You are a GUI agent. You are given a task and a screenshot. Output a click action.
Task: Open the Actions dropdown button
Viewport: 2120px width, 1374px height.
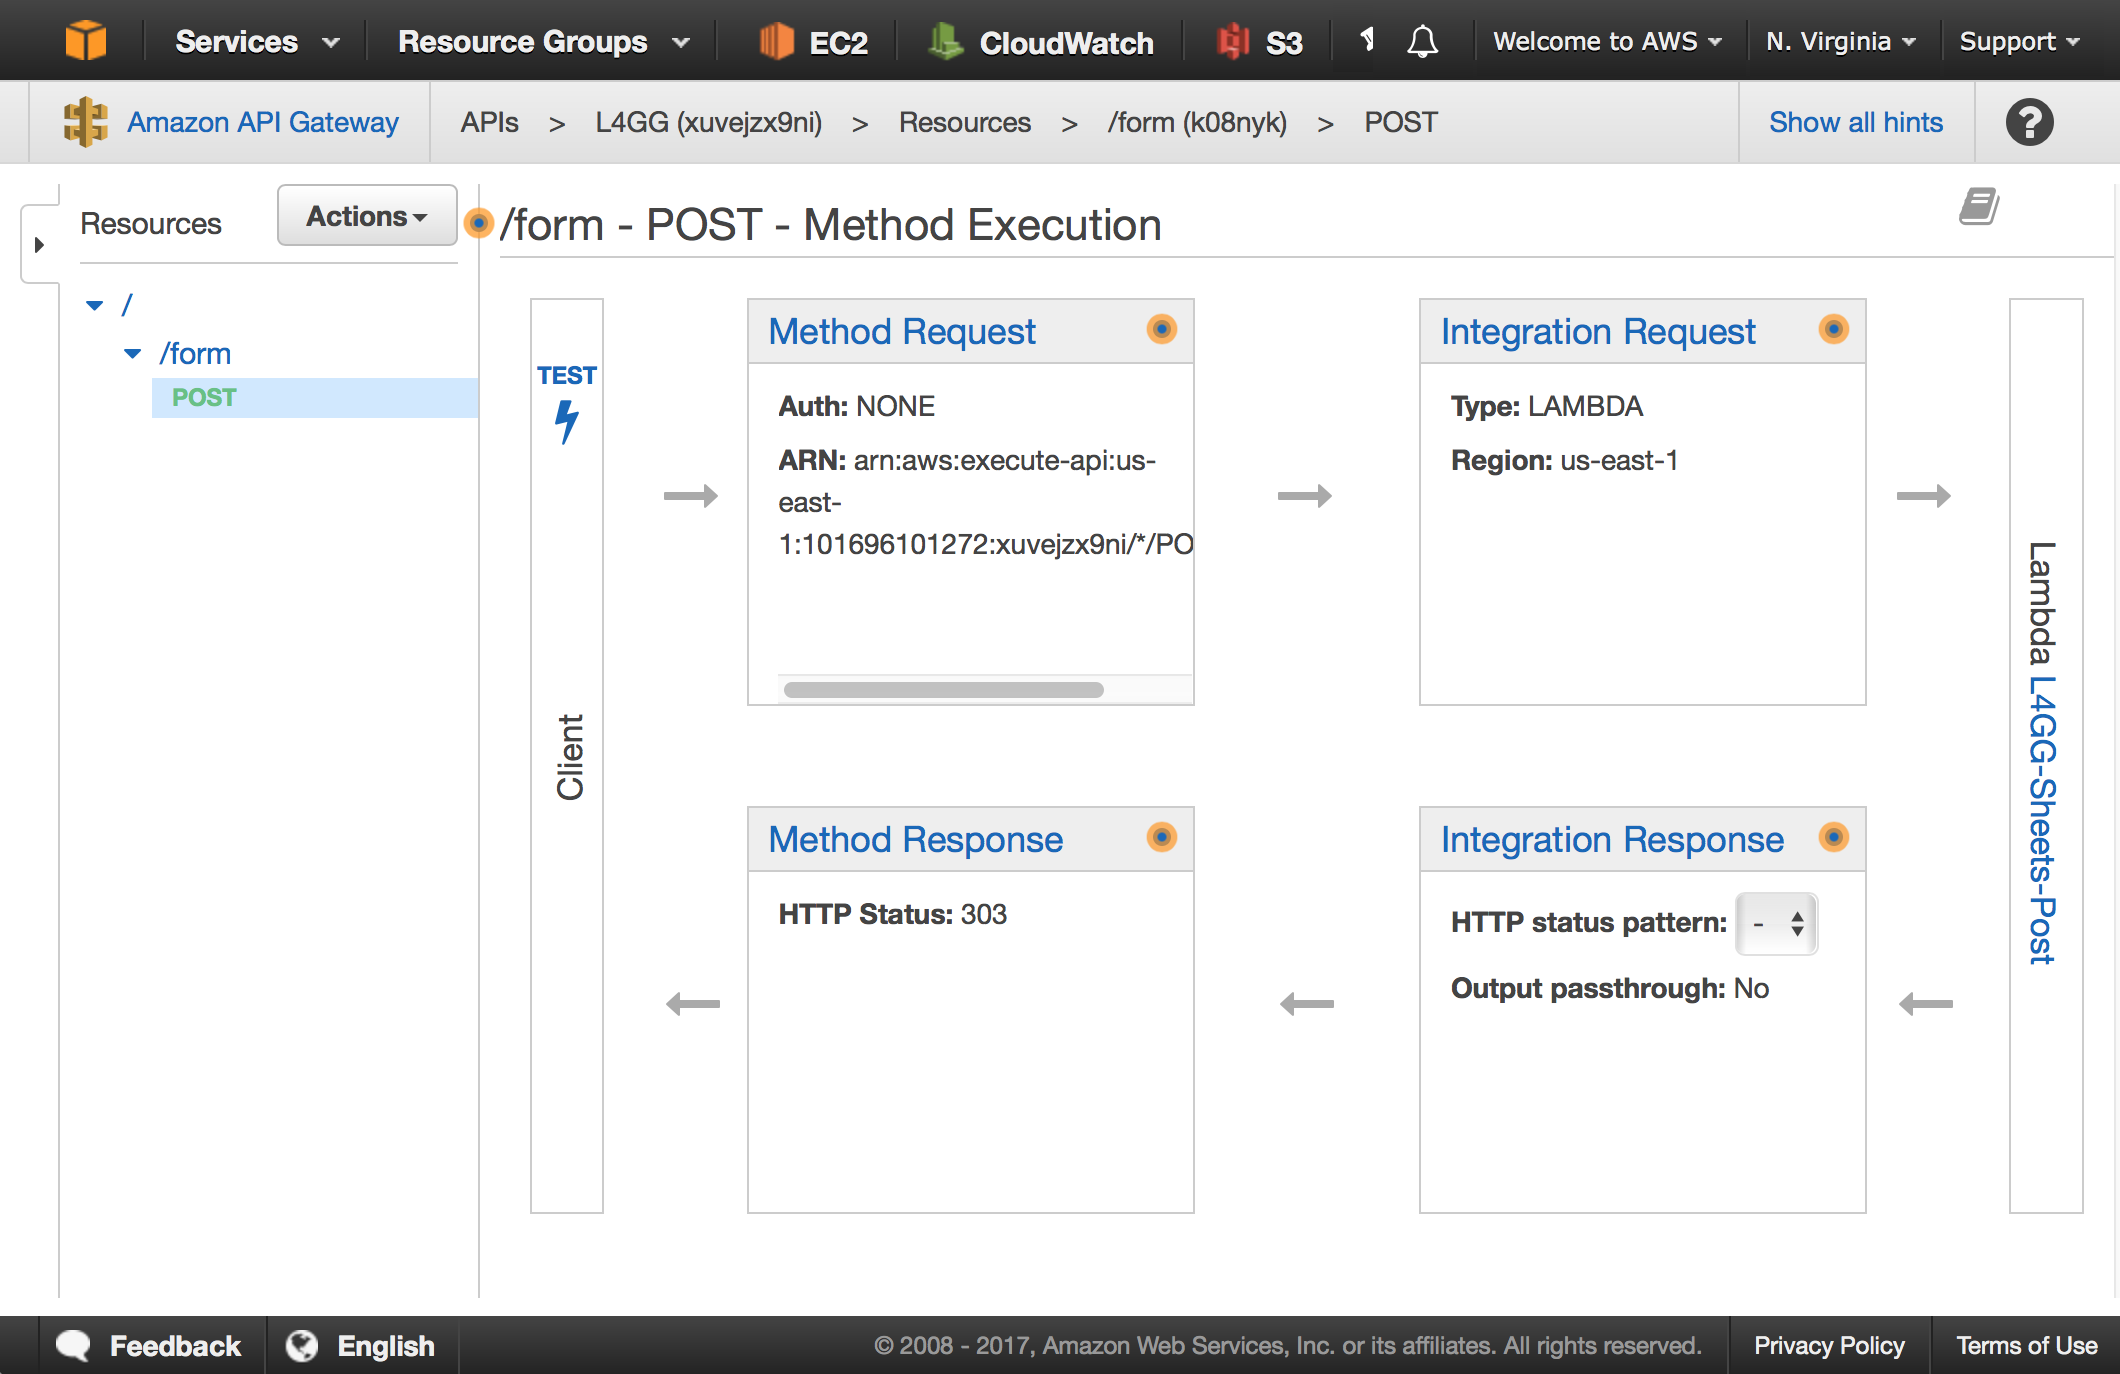click(367, 215)
